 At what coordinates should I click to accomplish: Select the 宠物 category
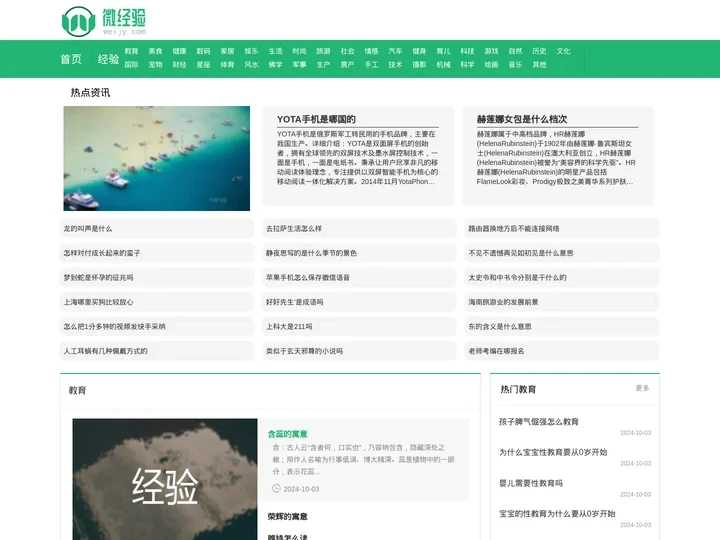pyautogui.click(x=155, y=65)
